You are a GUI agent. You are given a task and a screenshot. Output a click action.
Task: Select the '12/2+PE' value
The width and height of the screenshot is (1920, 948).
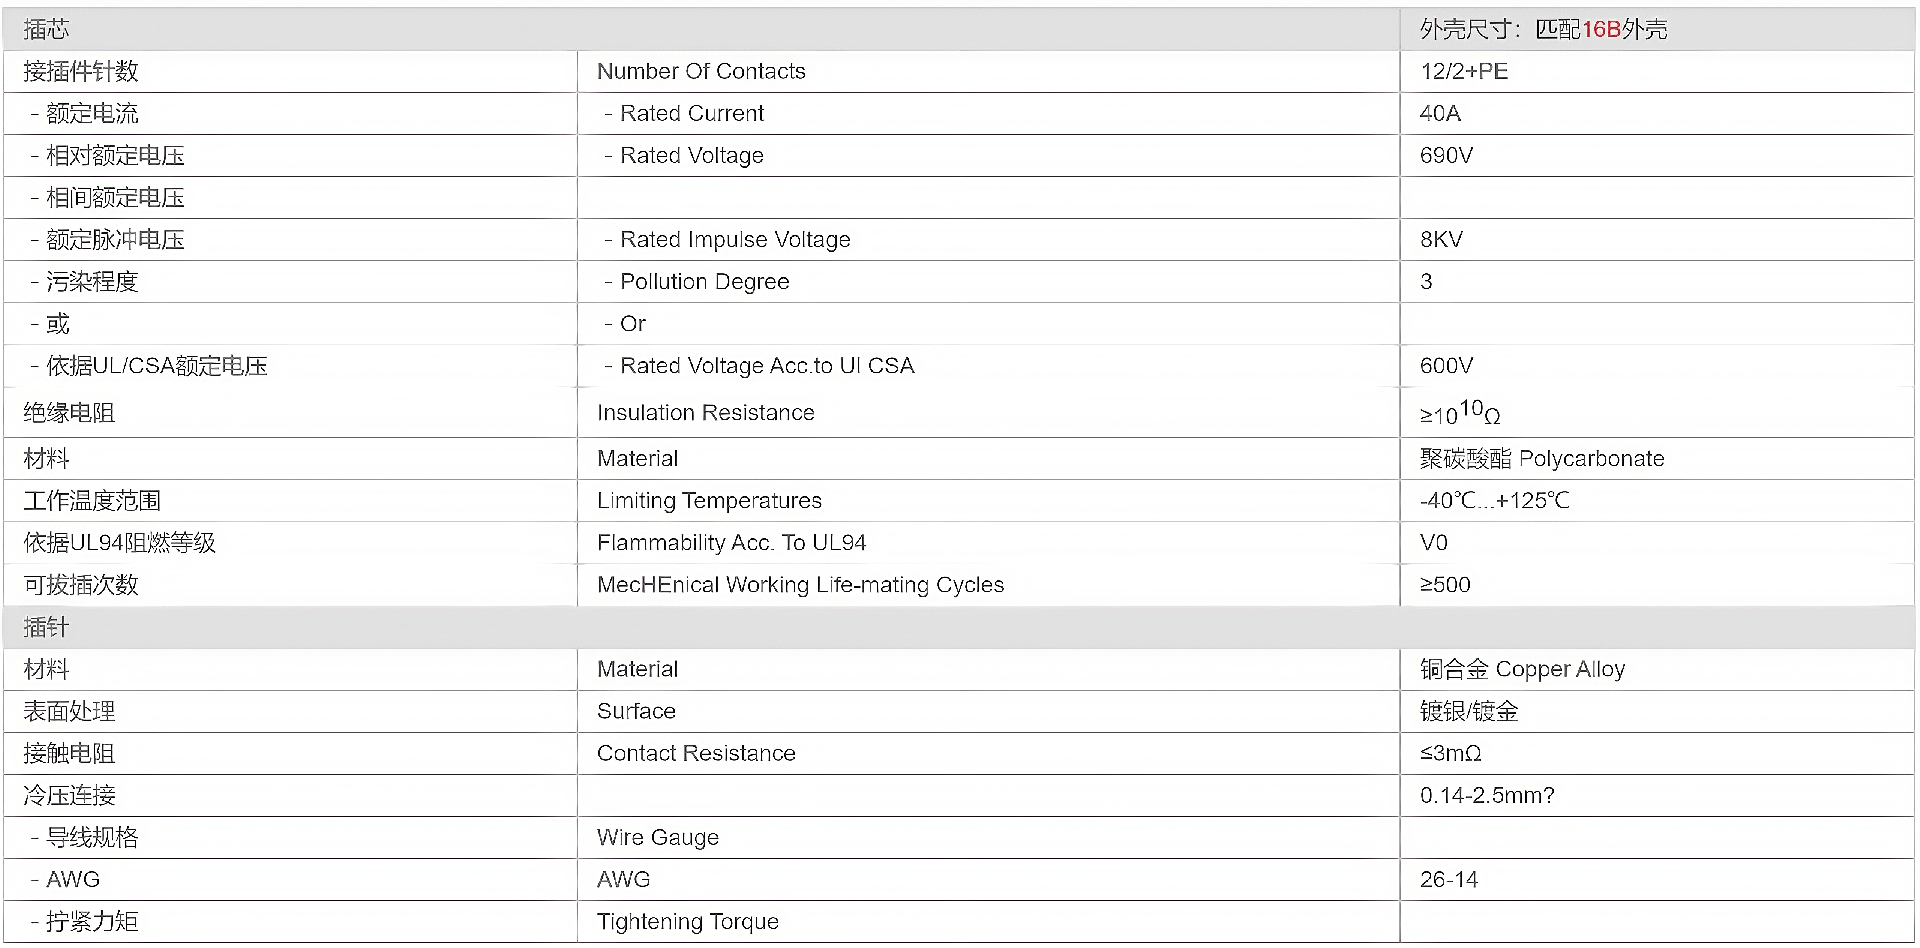(1464, 71)
